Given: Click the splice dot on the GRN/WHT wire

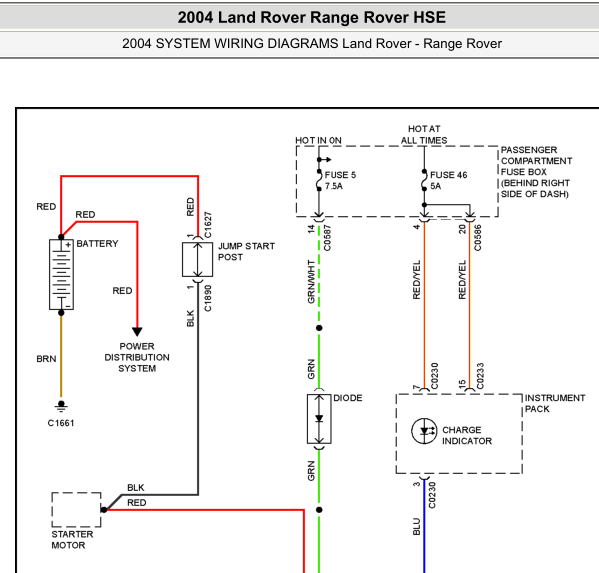Looking at the screenshot, I should point(319,328).
